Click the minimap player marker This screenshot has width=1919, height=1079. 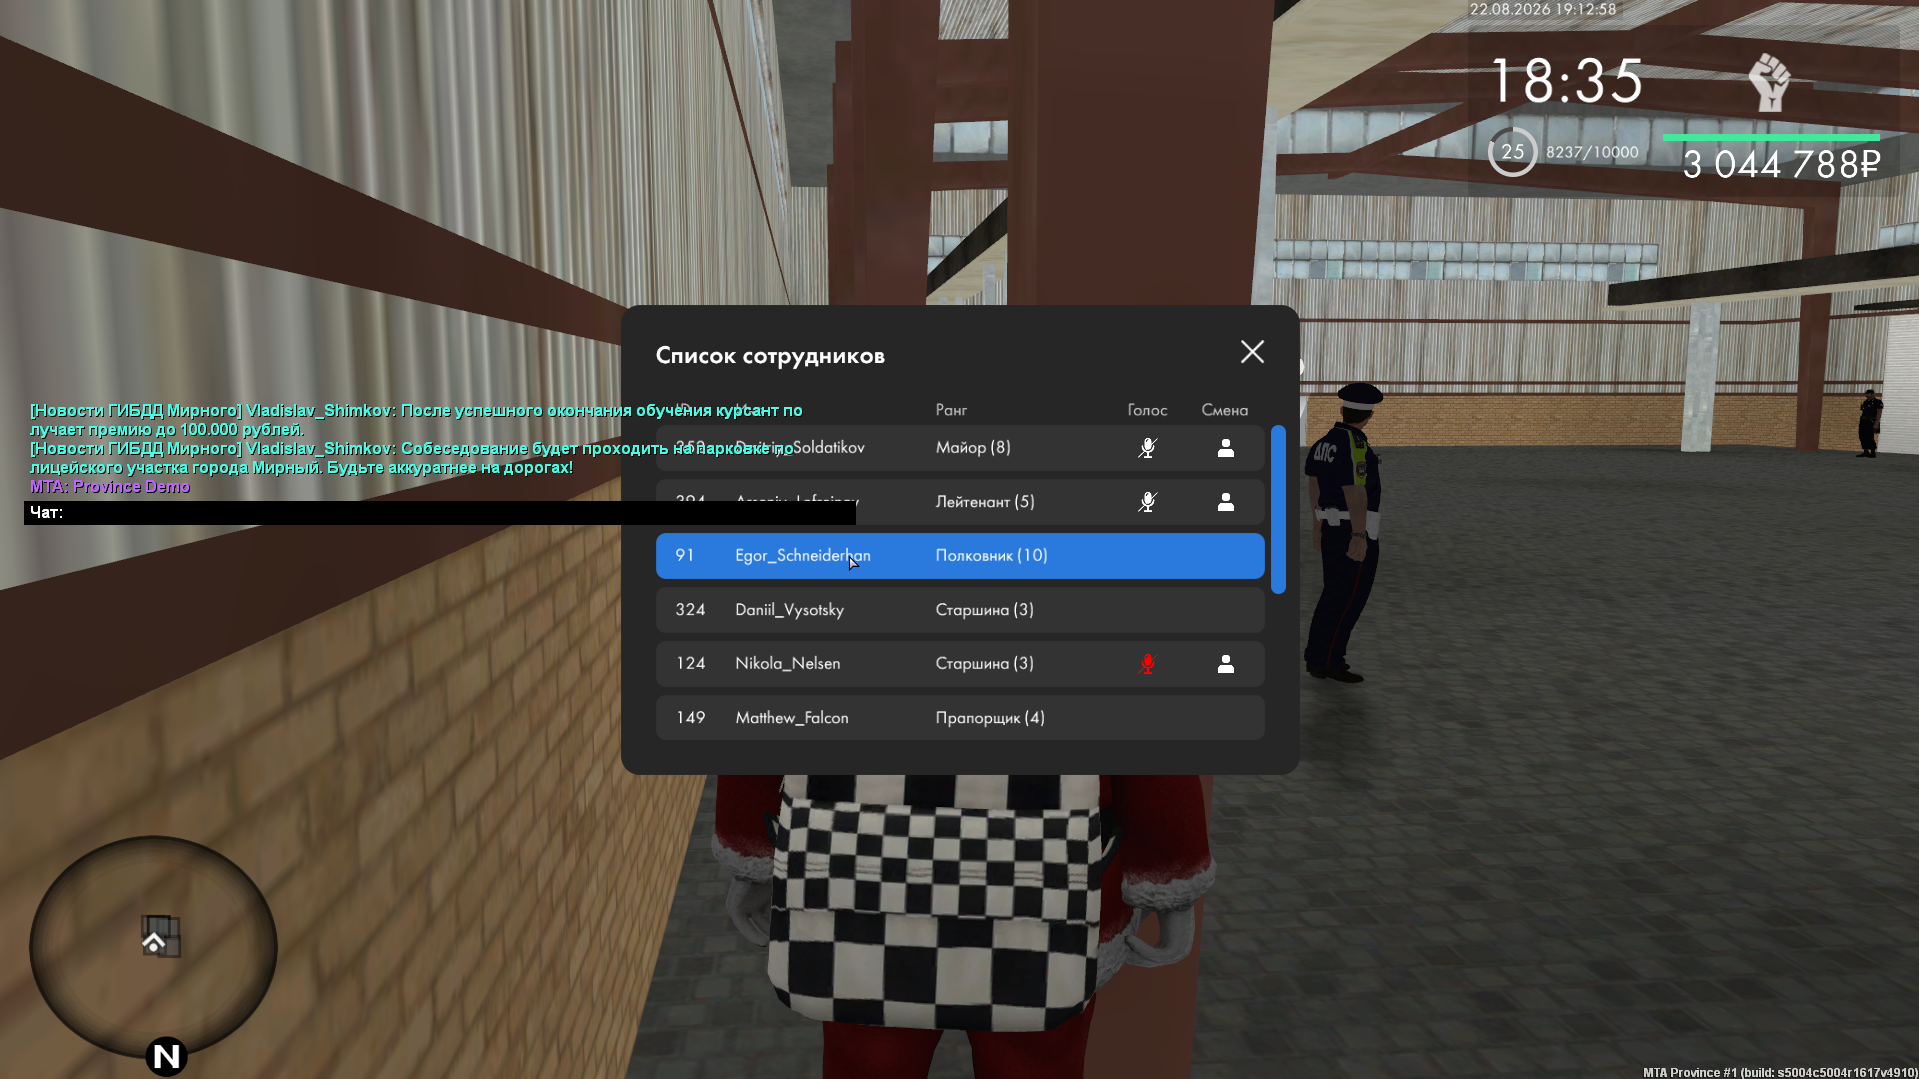[154, 942]
